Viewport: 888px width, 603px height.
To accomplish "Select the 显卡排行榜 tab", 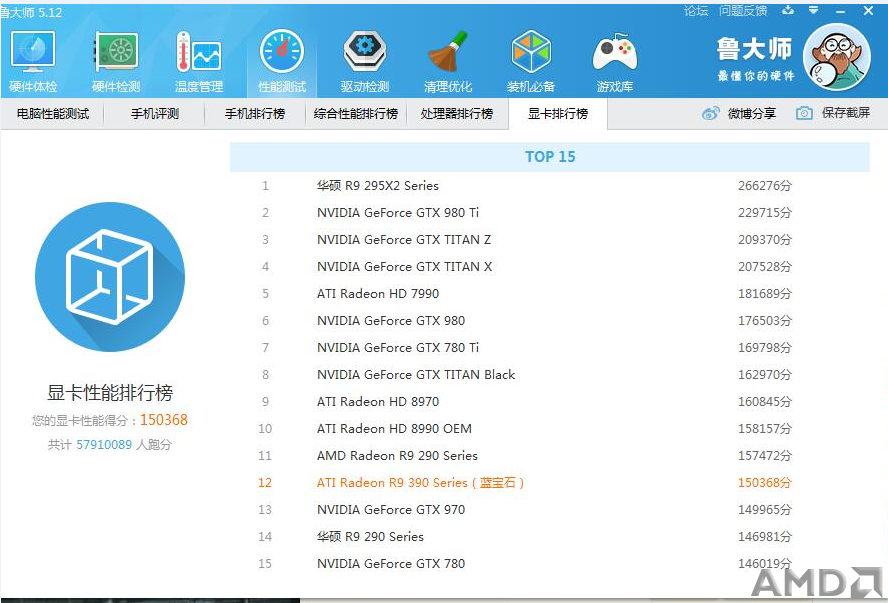I will [x=558, y=114].
